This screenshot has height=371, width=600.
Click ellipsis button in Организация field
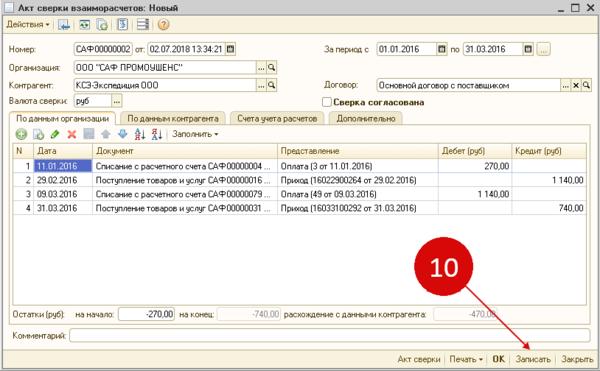pos(261,68)
